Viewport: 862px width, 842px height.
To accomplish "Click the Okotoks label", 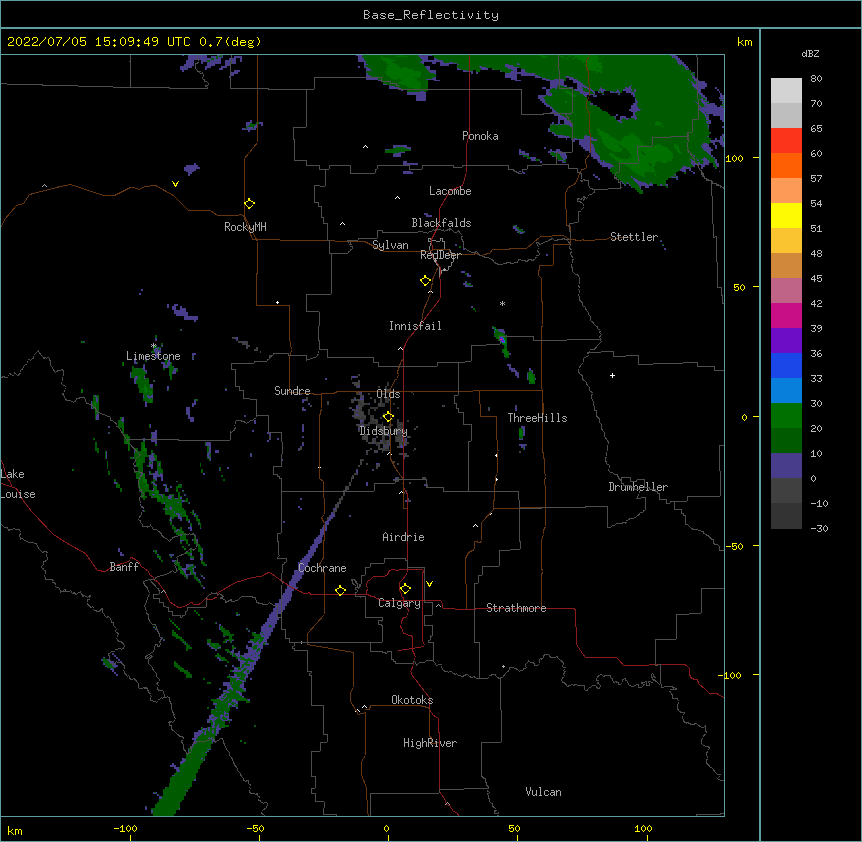I will pos(412,700).
